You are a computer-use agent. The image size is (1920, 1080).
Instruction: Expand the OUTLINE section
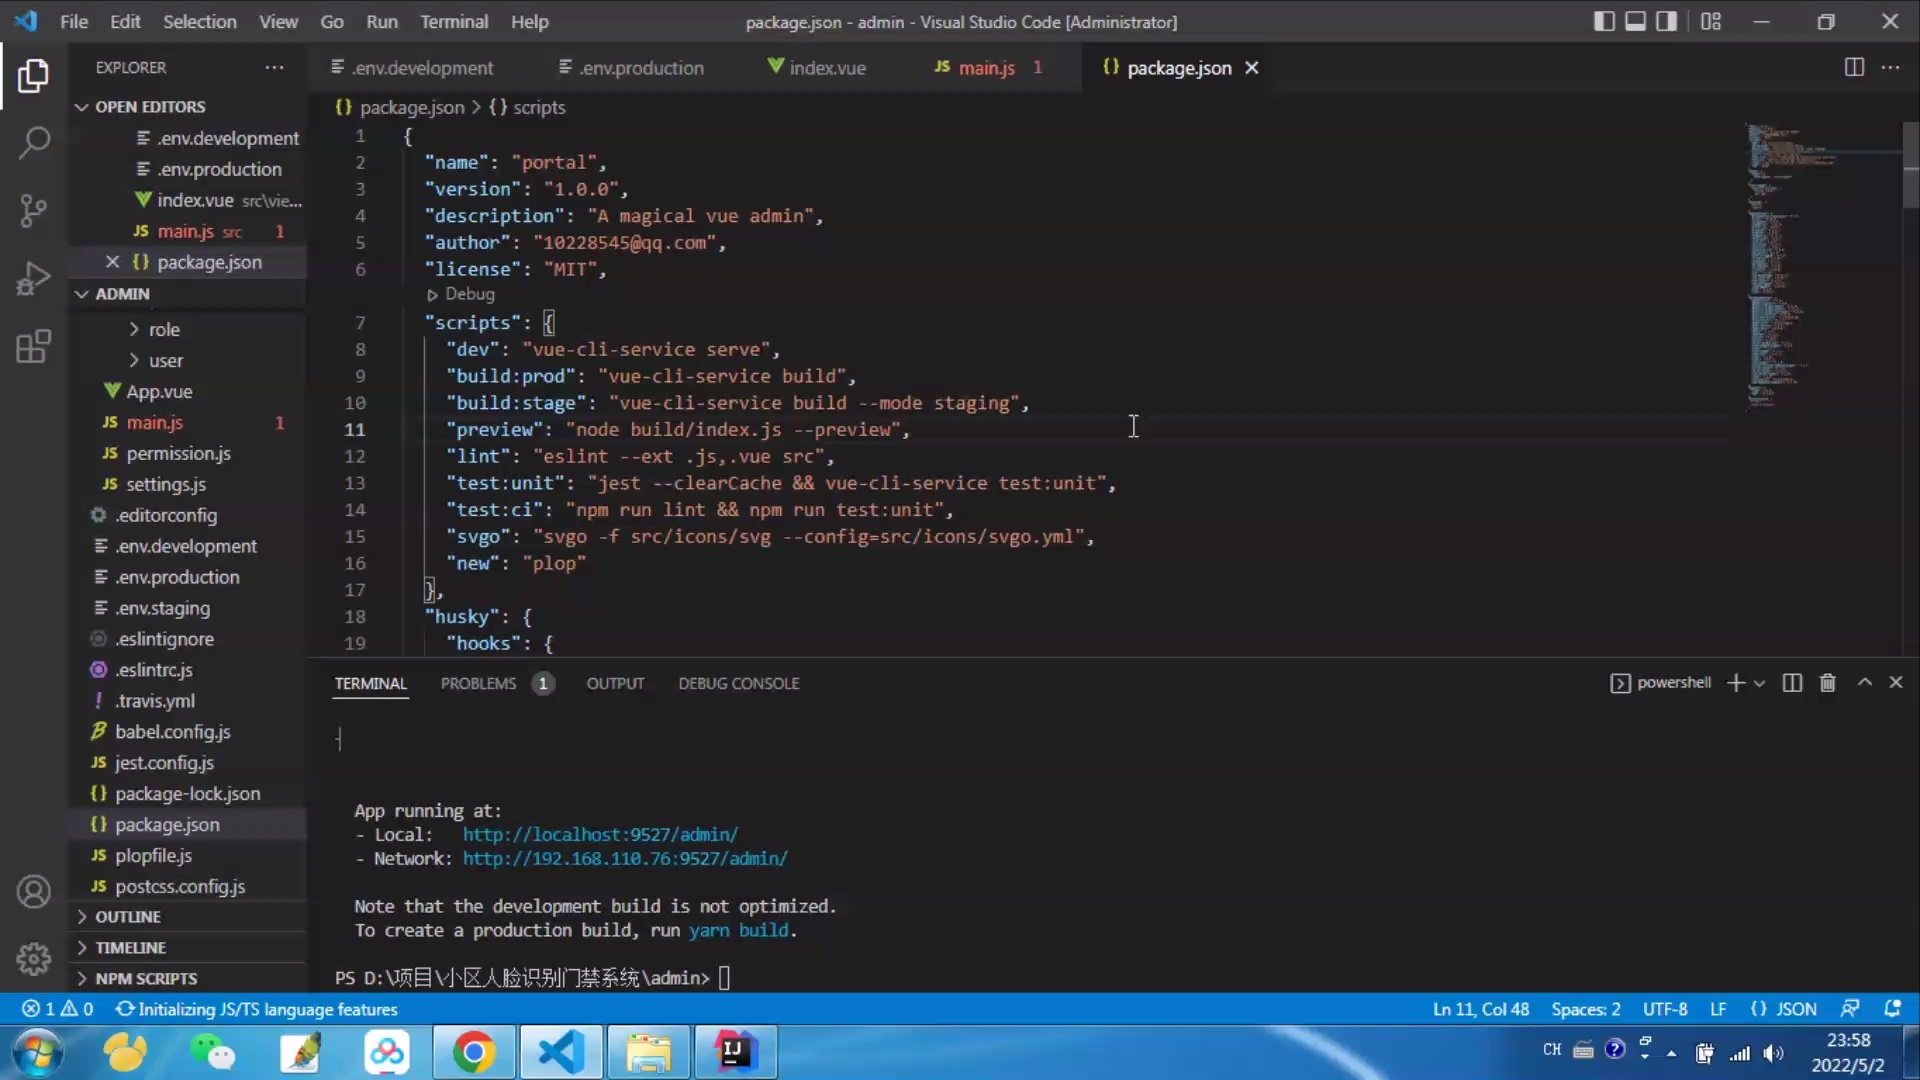(128, 917)
